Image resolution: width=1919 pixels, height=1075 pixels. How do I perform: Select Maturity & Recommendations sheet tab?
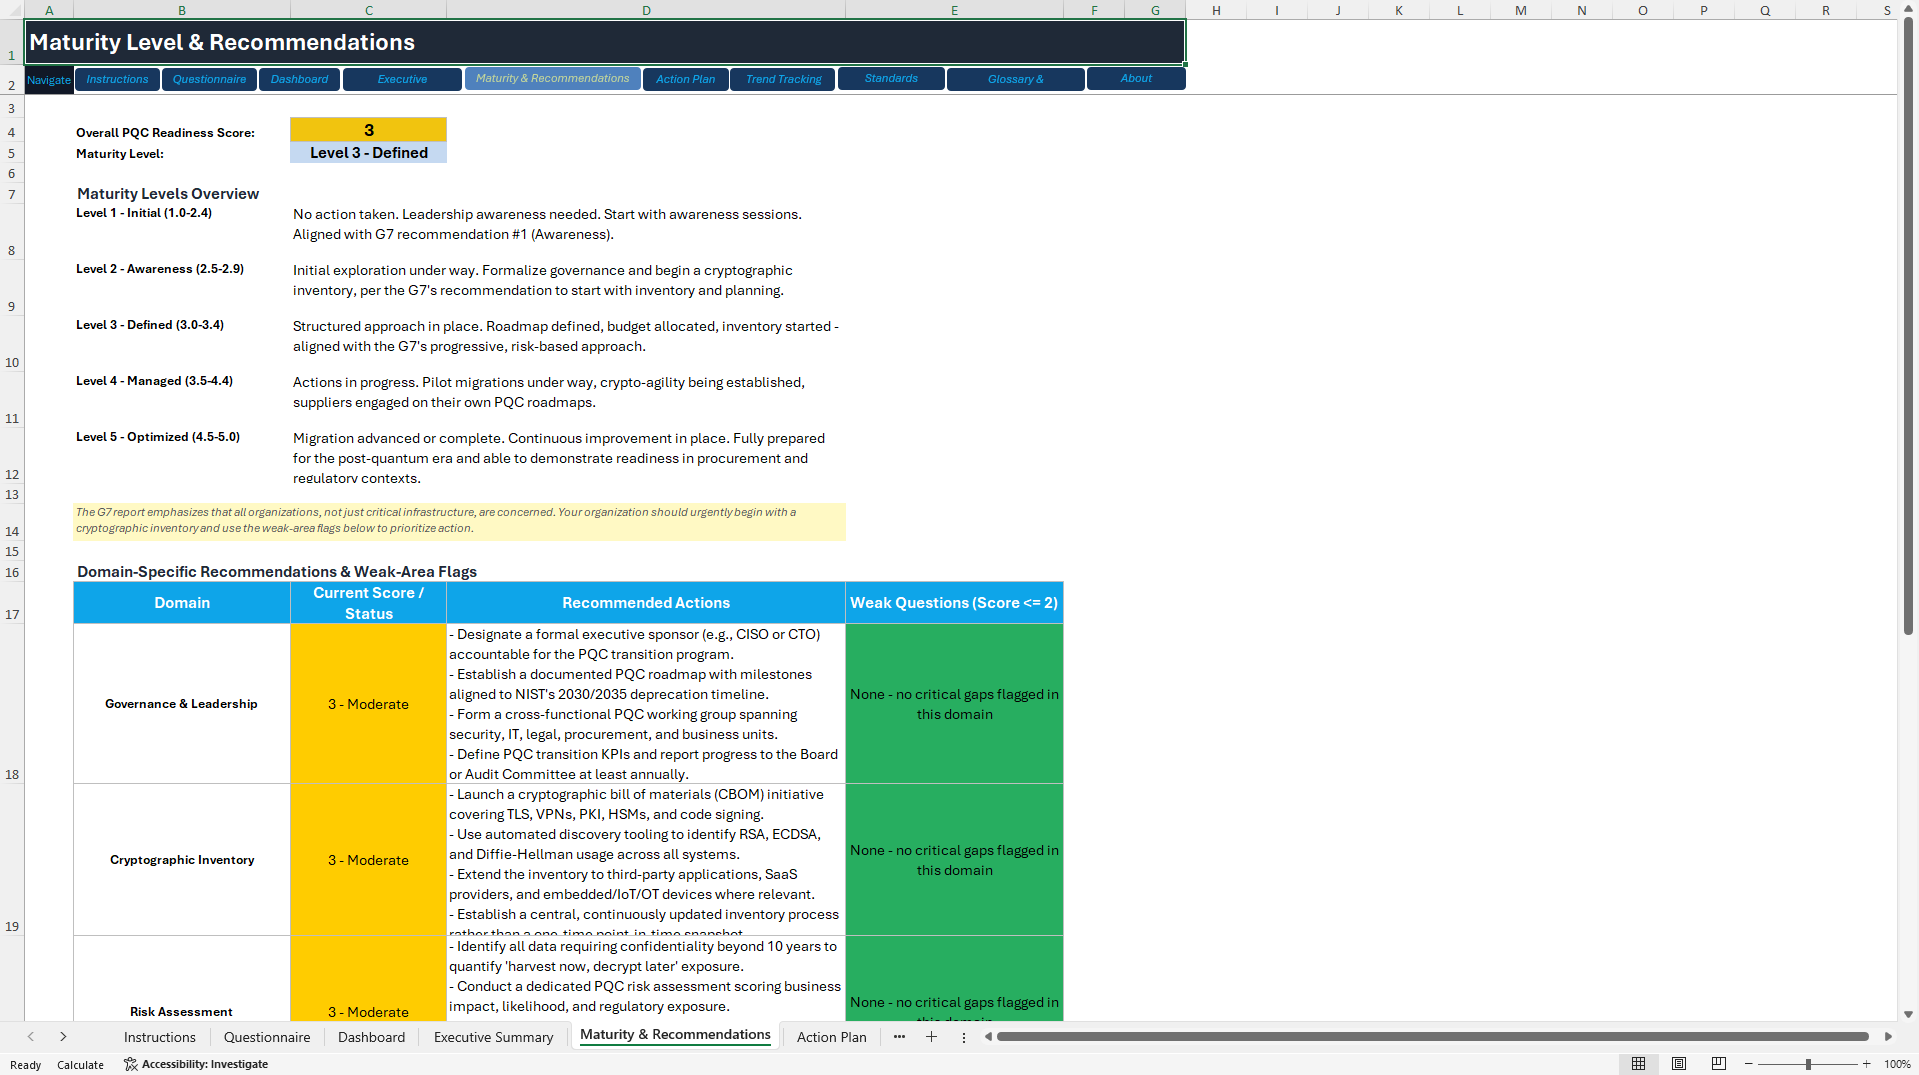[675, 1035]
